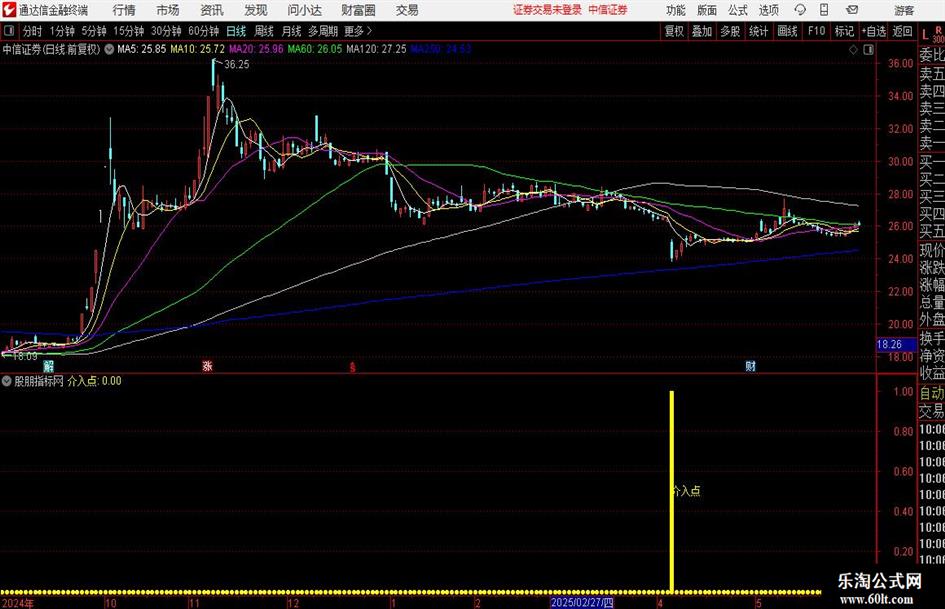Click the 2025/02/27/四 date label
Screen dimensions: 945x609
point(582,603)
